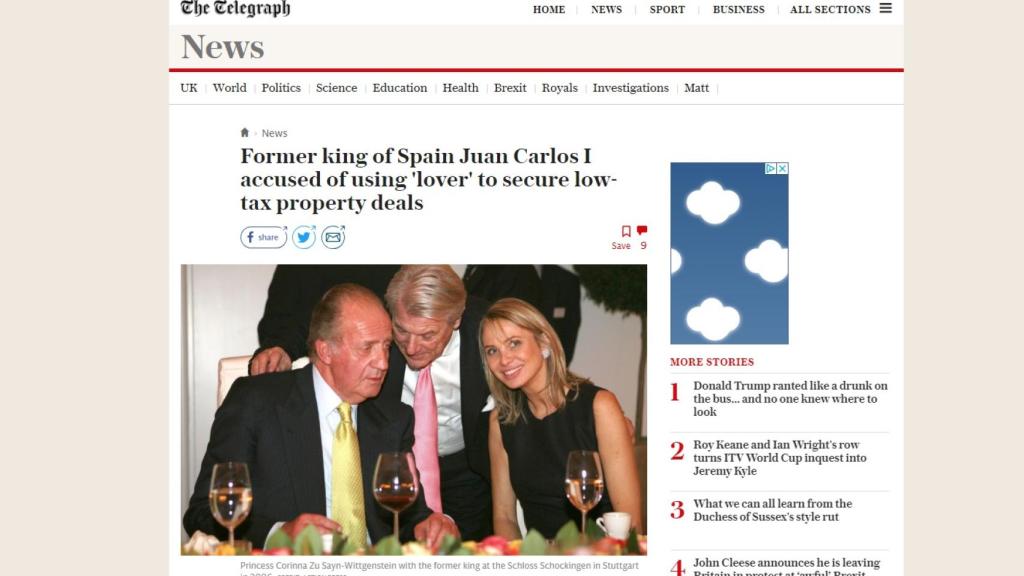
Task: Share the article via the Facebook button
Action: coord(264,237)
